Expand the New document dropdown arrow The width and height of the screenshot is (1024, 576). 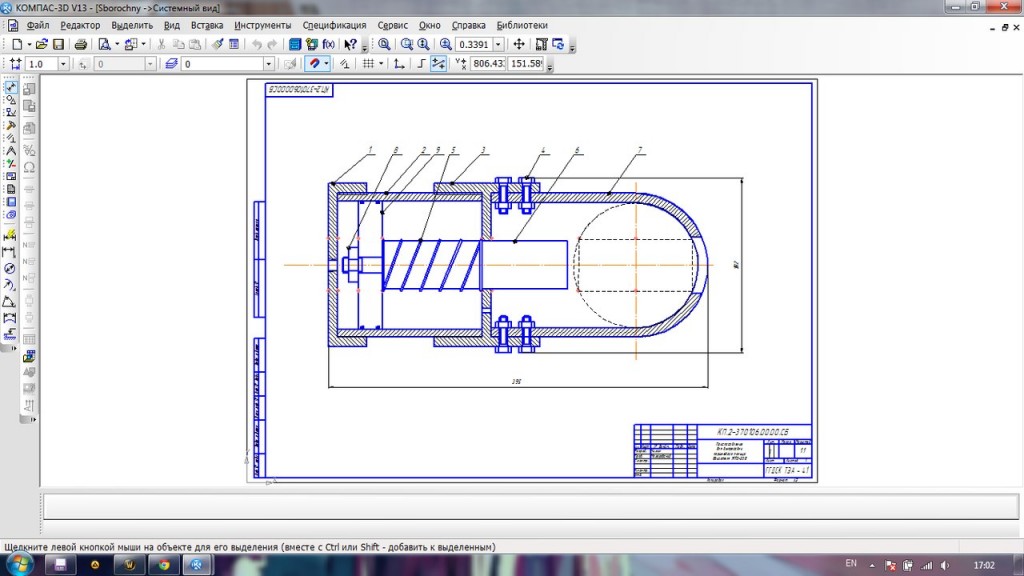29,44
